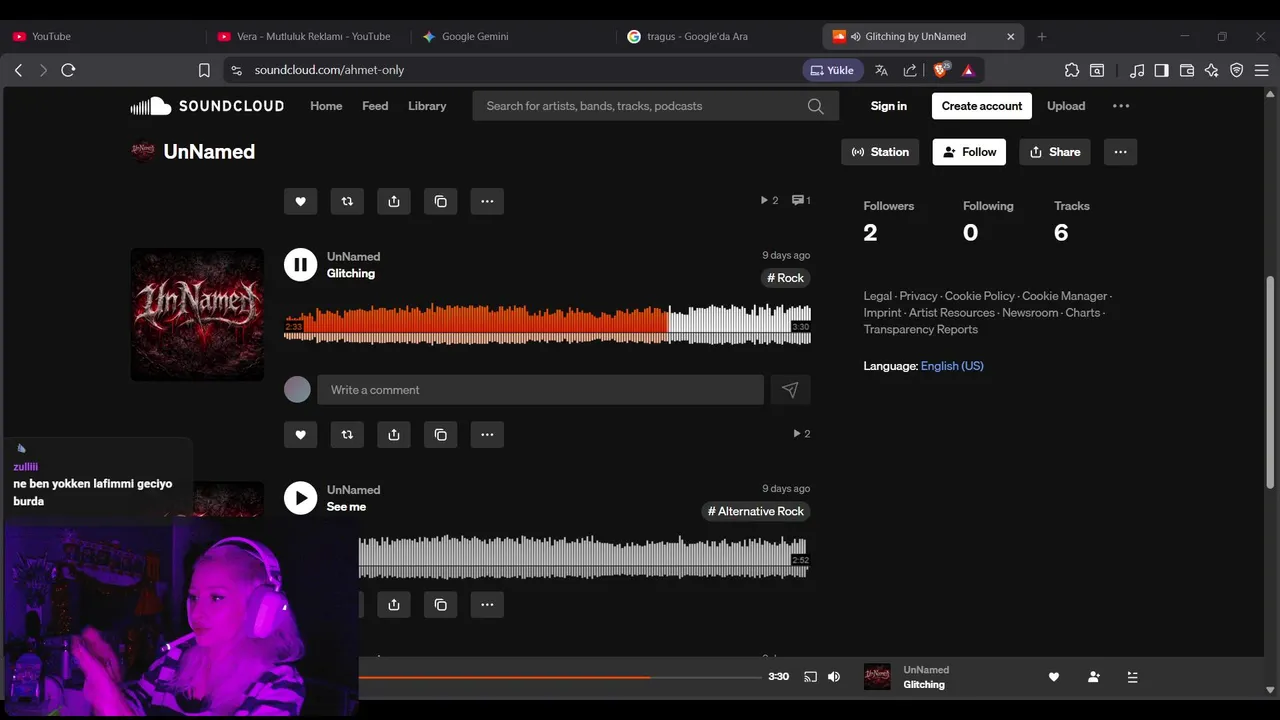Start the UnNamed Station
This screenshot has width=1280, height=720.
point(880,152)
